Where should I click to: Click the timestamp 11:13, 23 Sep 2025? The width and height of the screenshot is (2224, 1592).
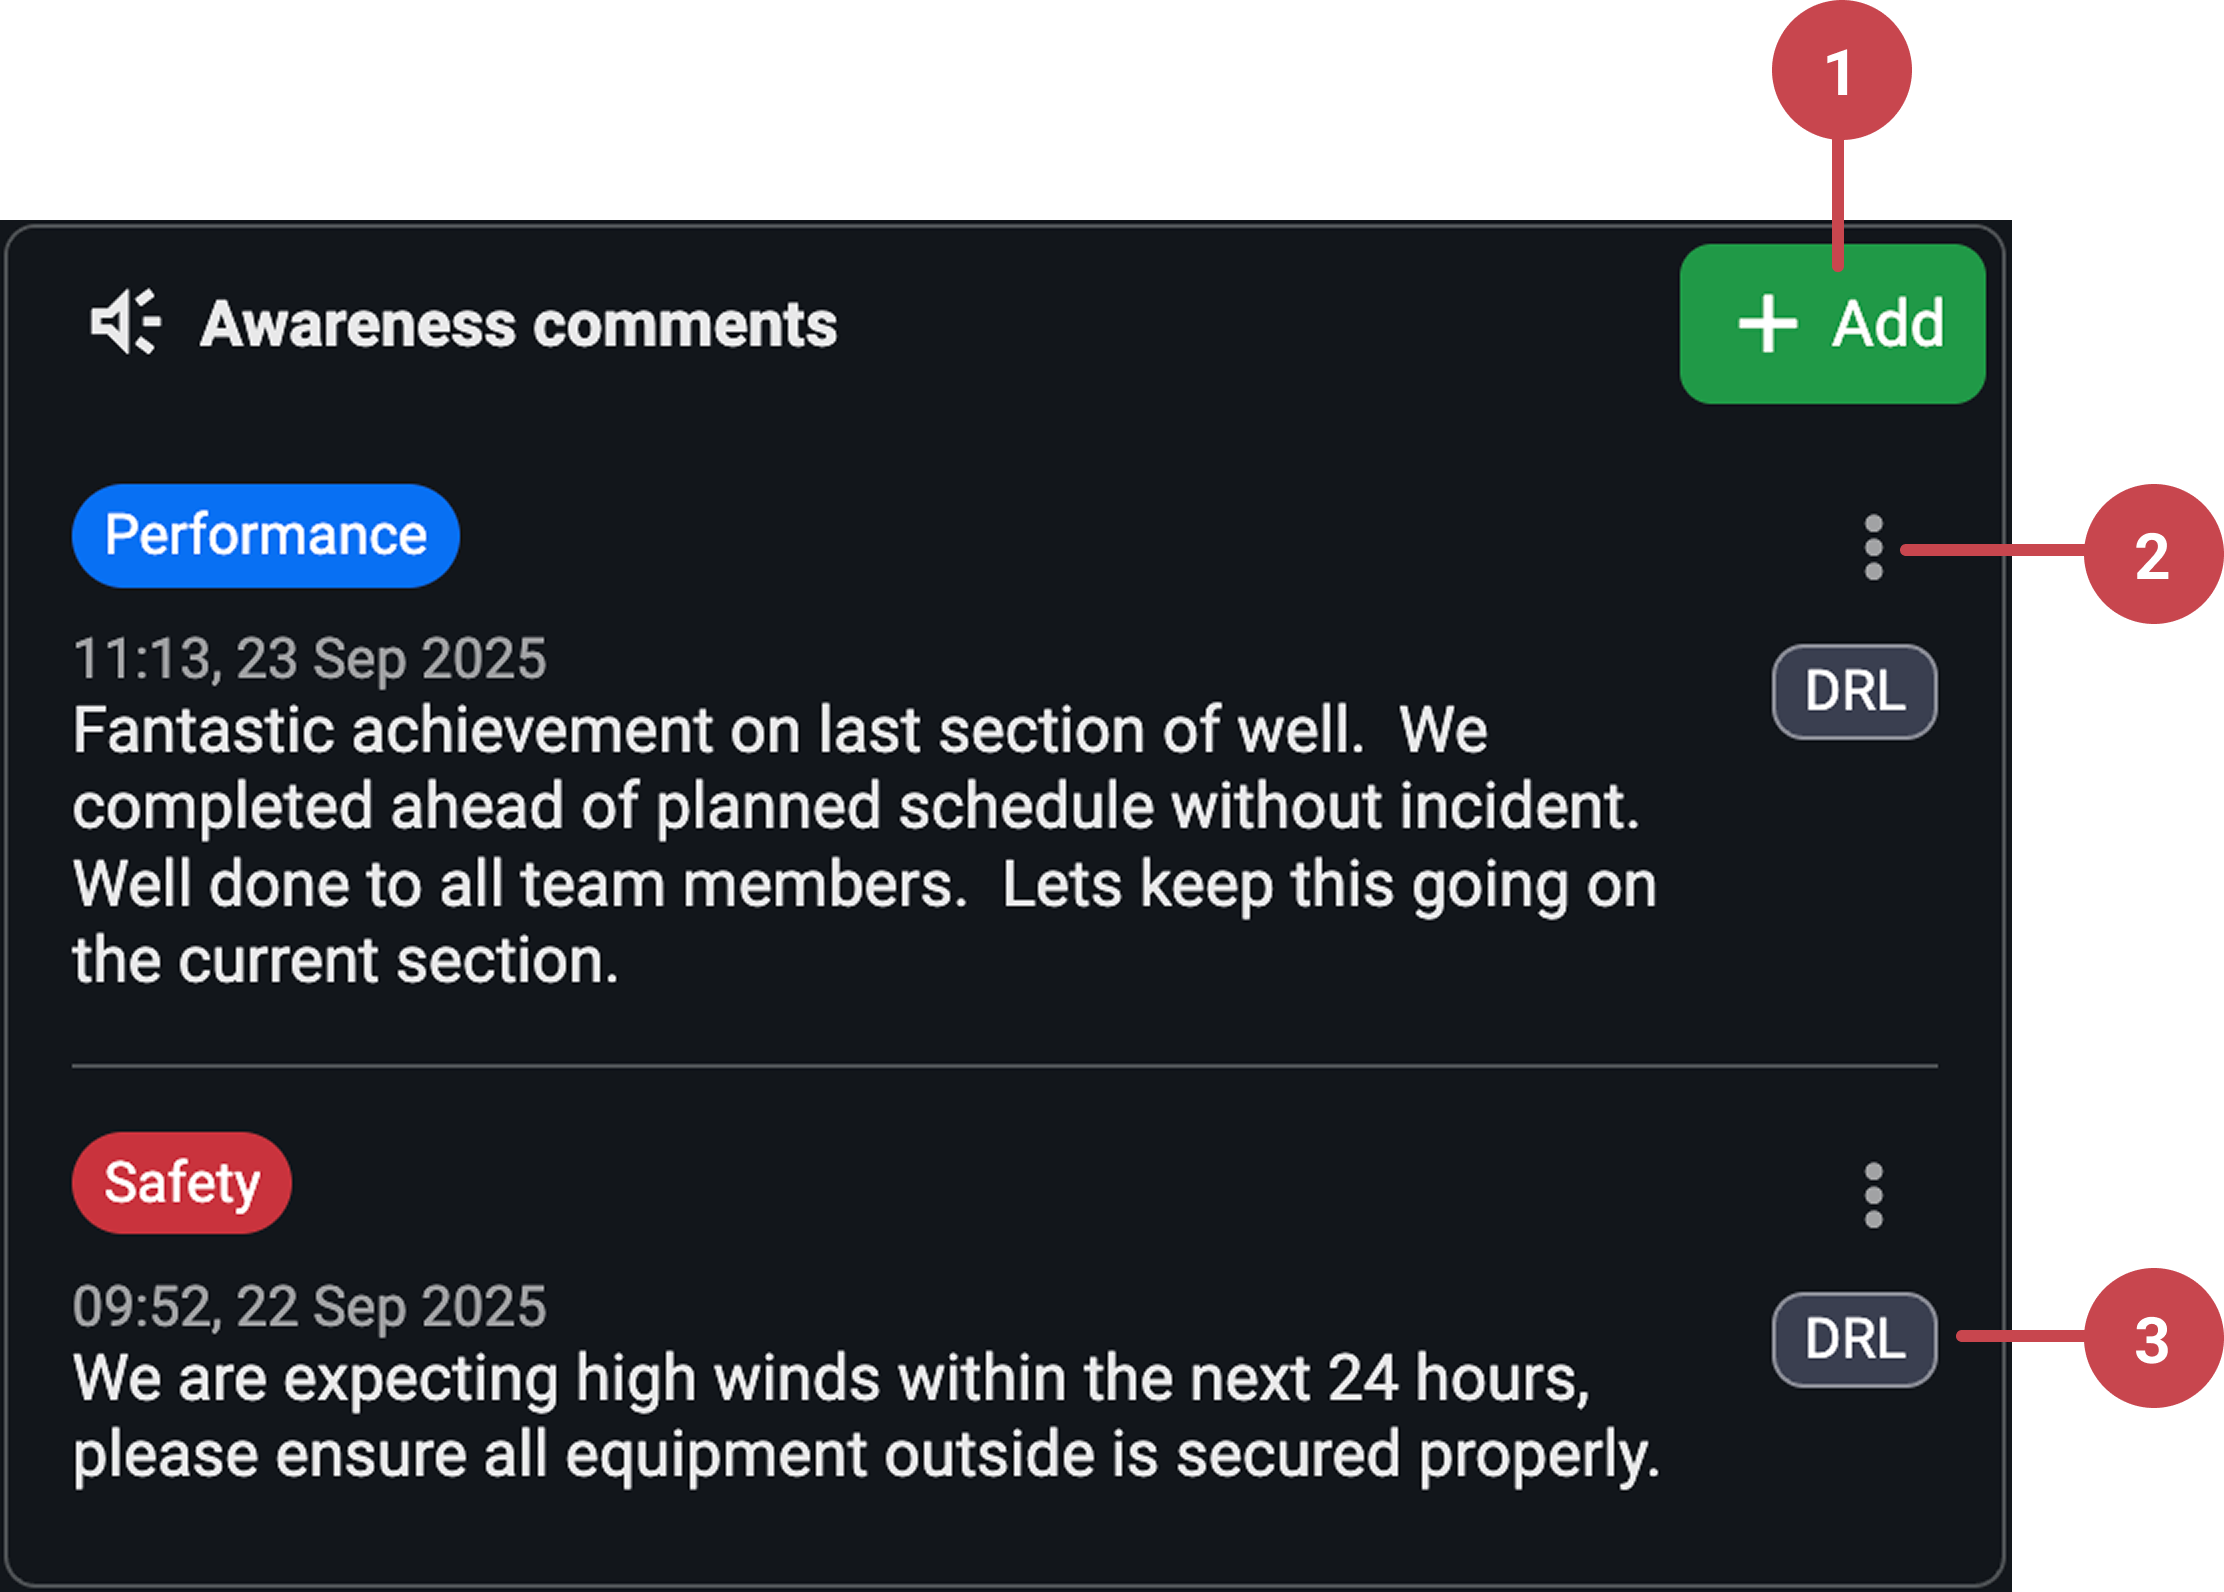(x=309, y=658)
